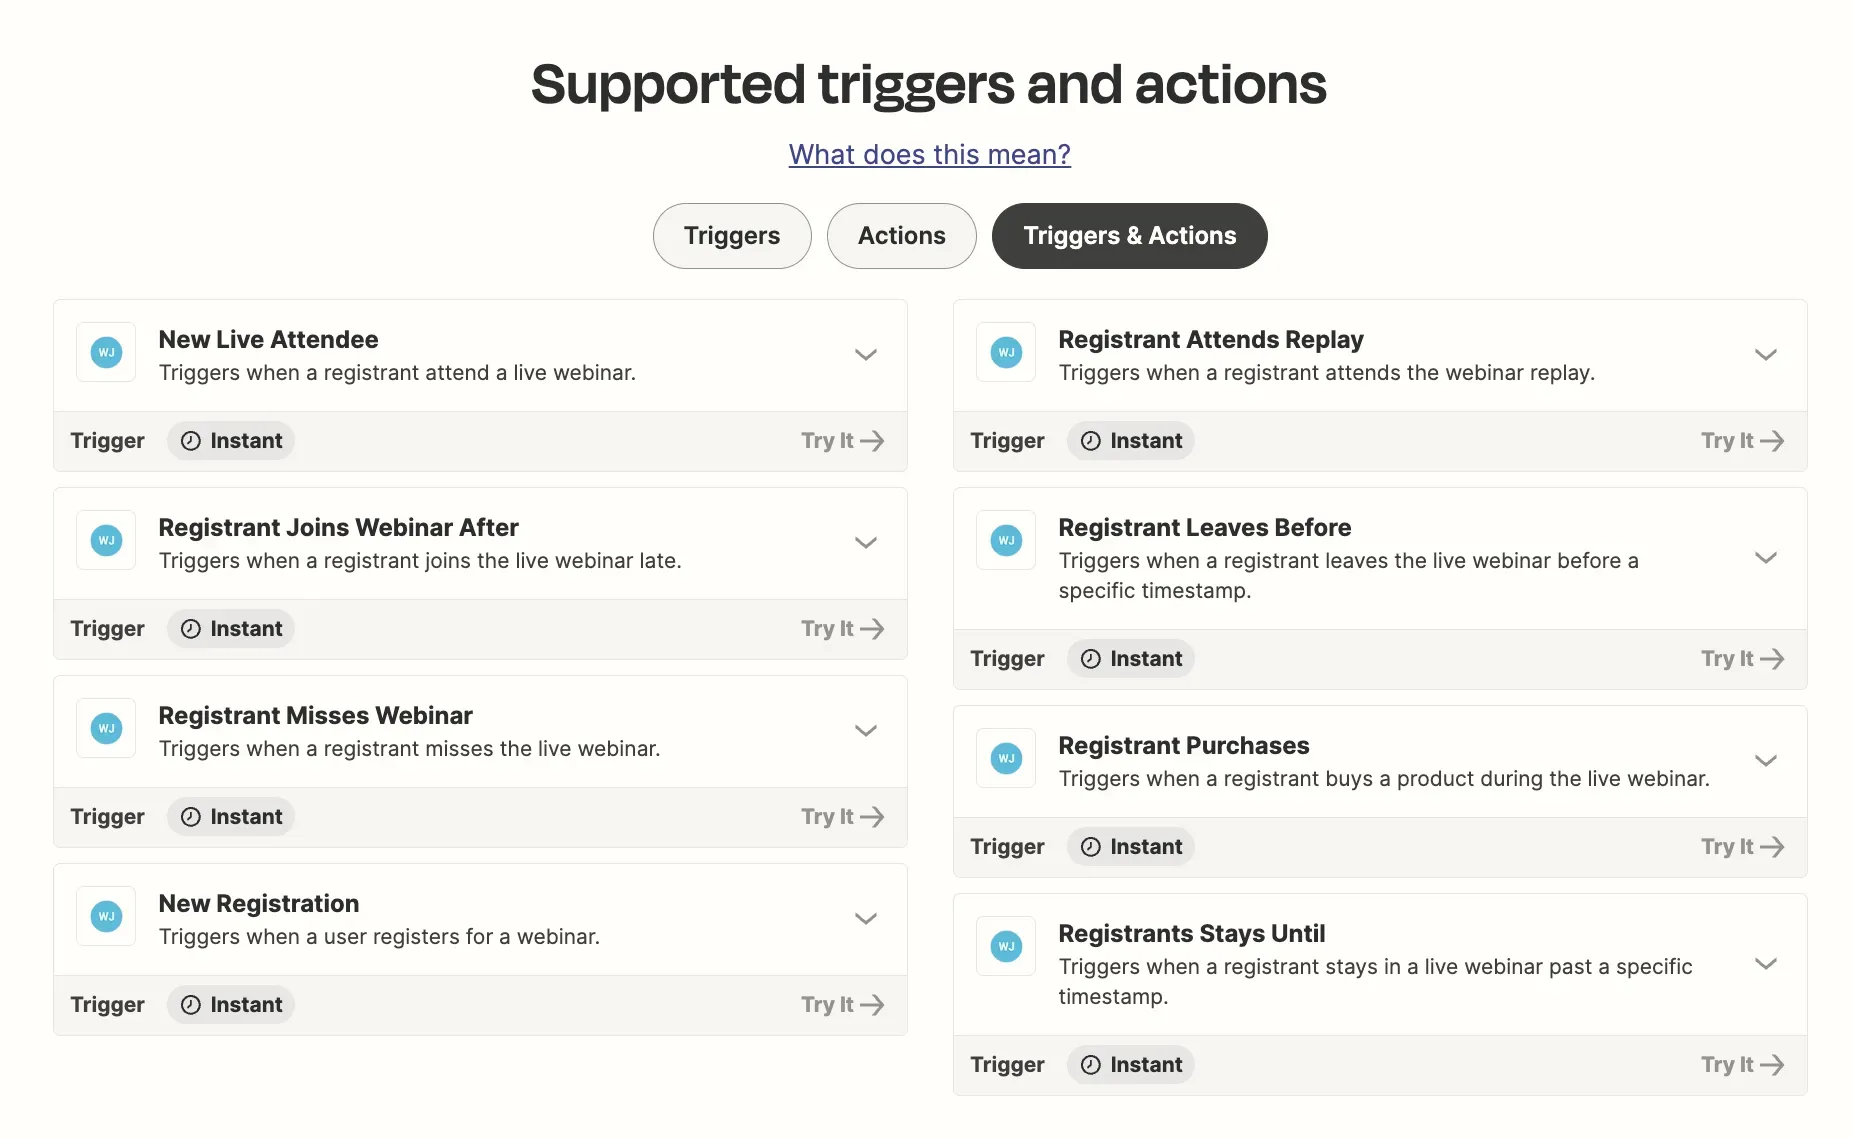Click Try It on Registrant Attends Replay

(1741, 440)
